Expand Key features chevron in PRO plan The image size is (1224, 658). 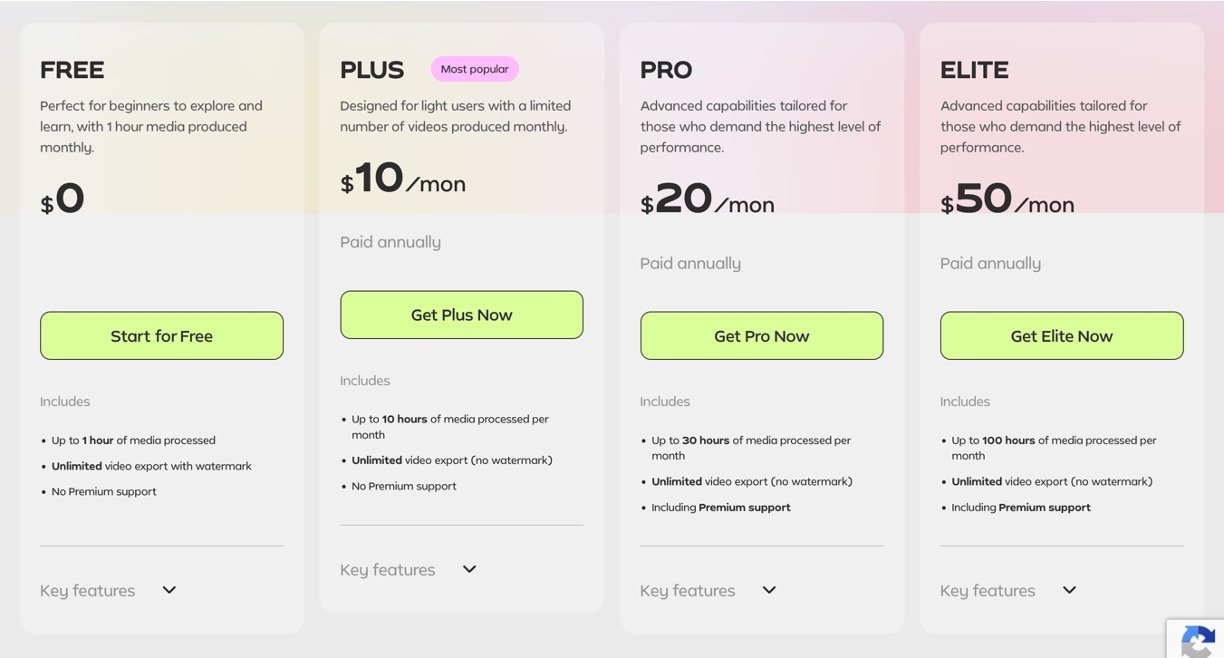point(769,590)
